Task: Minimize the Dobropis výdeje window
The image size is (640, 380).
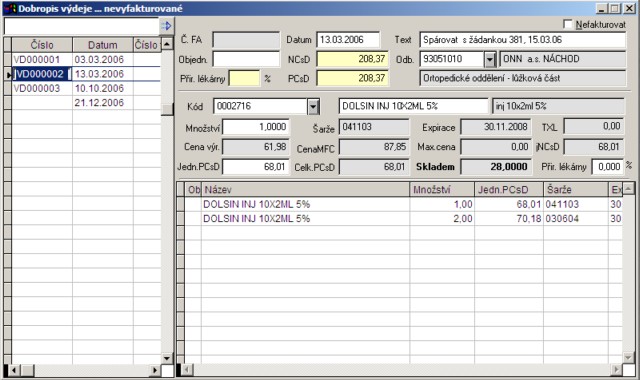Action: pos(601,9)
